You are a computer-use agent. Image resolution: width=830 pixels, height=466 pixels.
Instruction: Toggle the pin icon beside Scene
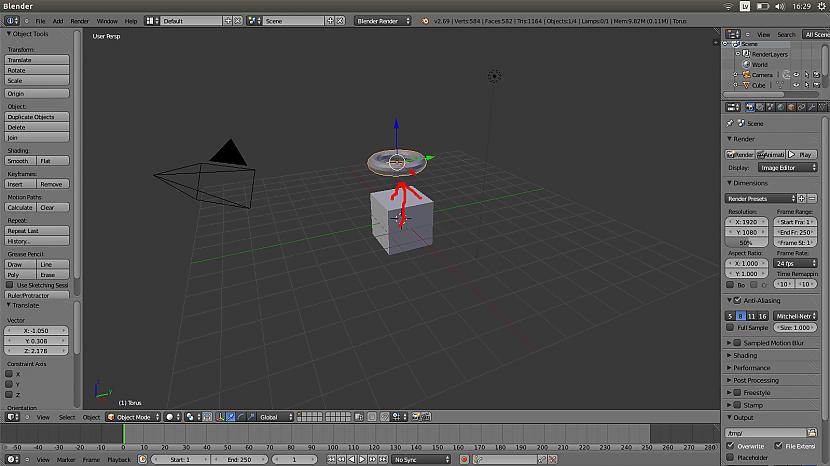[x=730, y=123]
